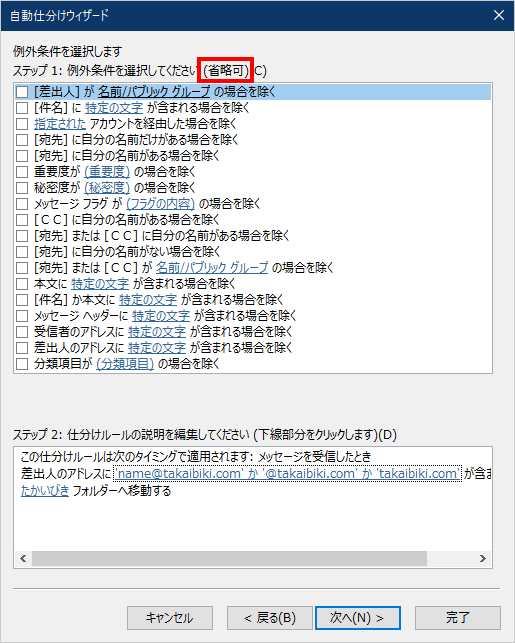The image size is (515, 643).
Task: Open the (分類項目) link in list
Action: [125, 363]
